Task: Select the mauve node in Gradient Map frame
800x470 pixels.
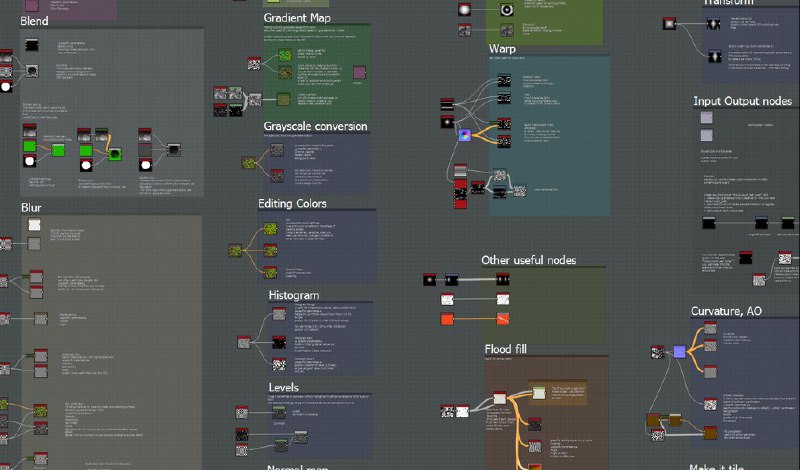Action: 359,72
